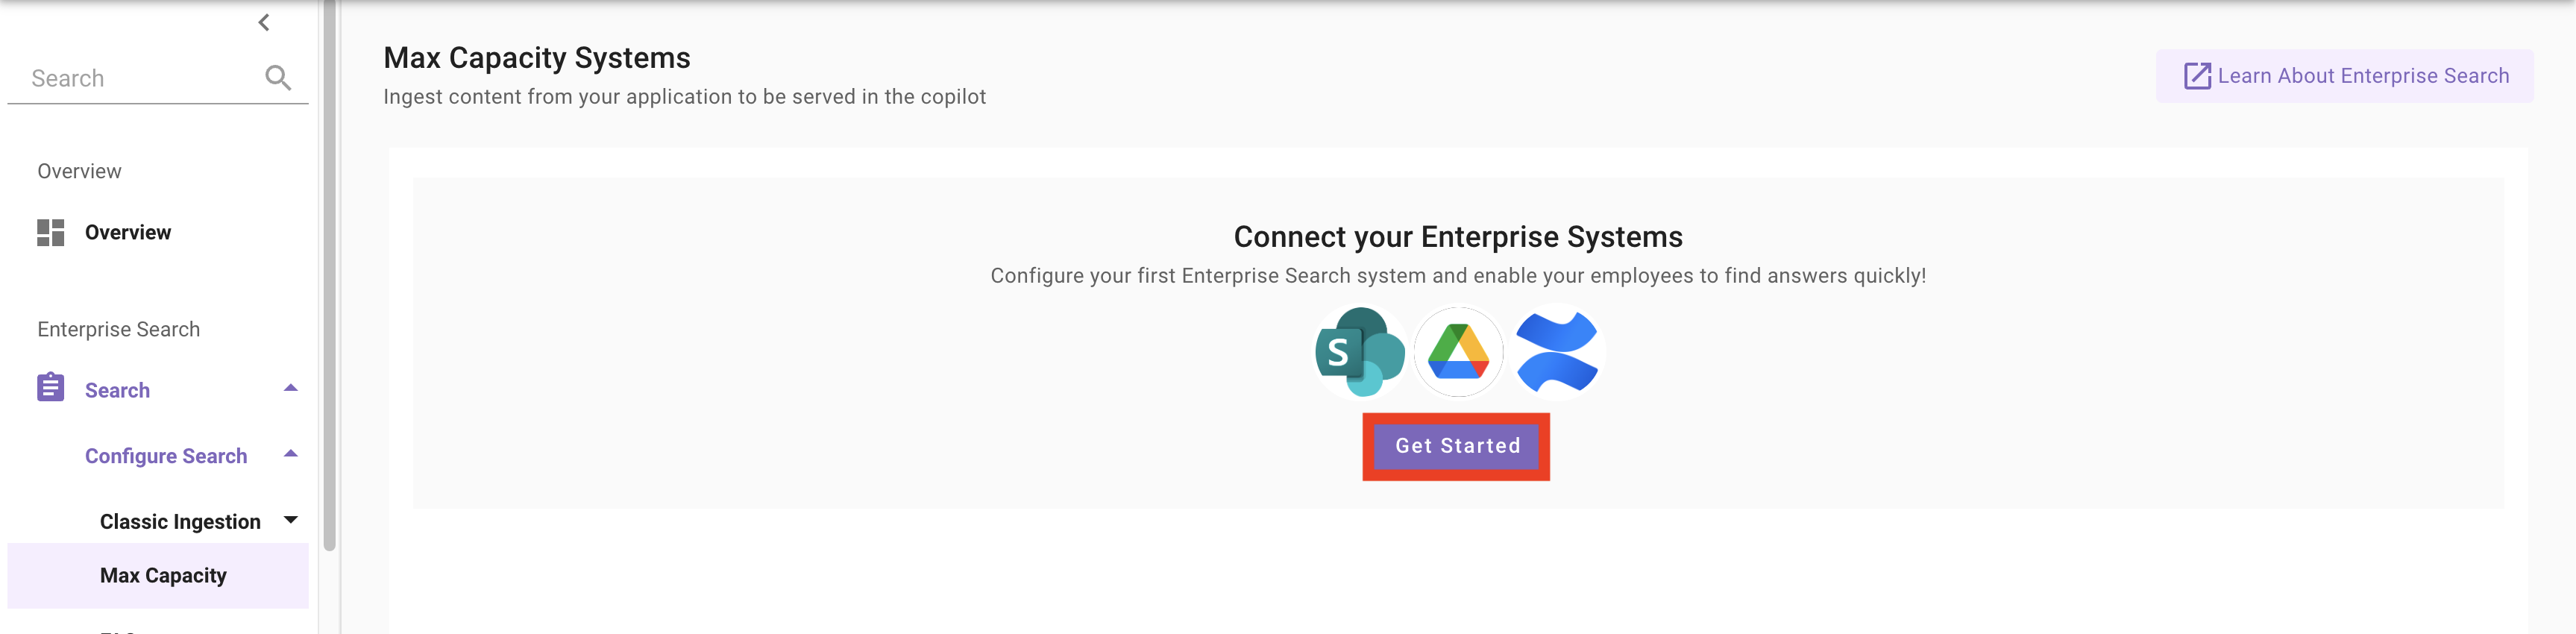Screen dimensions: 2576x634
Task: Click the magnifying glass search icon
Action: coord(278,78)
